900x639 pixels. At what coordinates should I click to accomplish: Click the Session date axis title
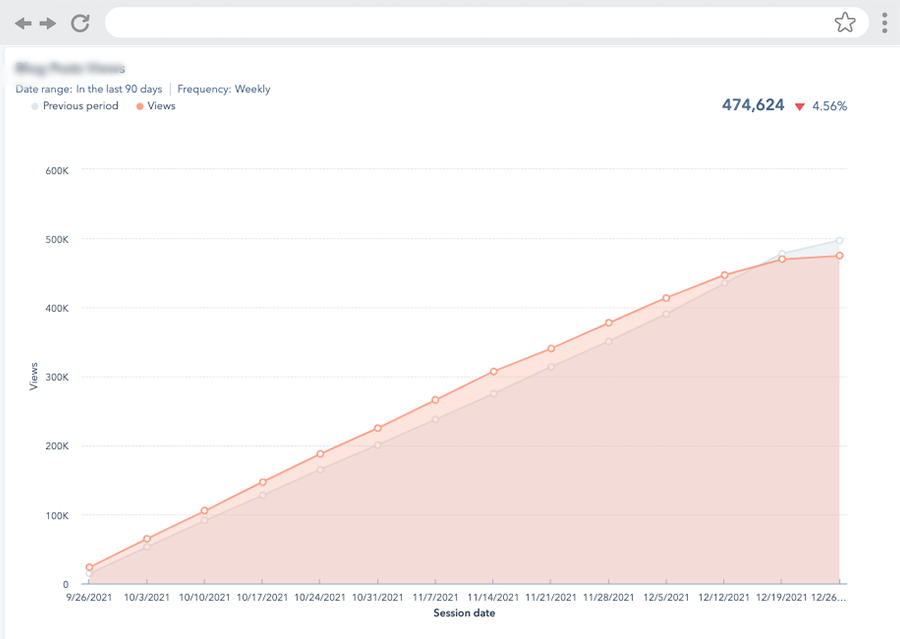coord(464,613)
